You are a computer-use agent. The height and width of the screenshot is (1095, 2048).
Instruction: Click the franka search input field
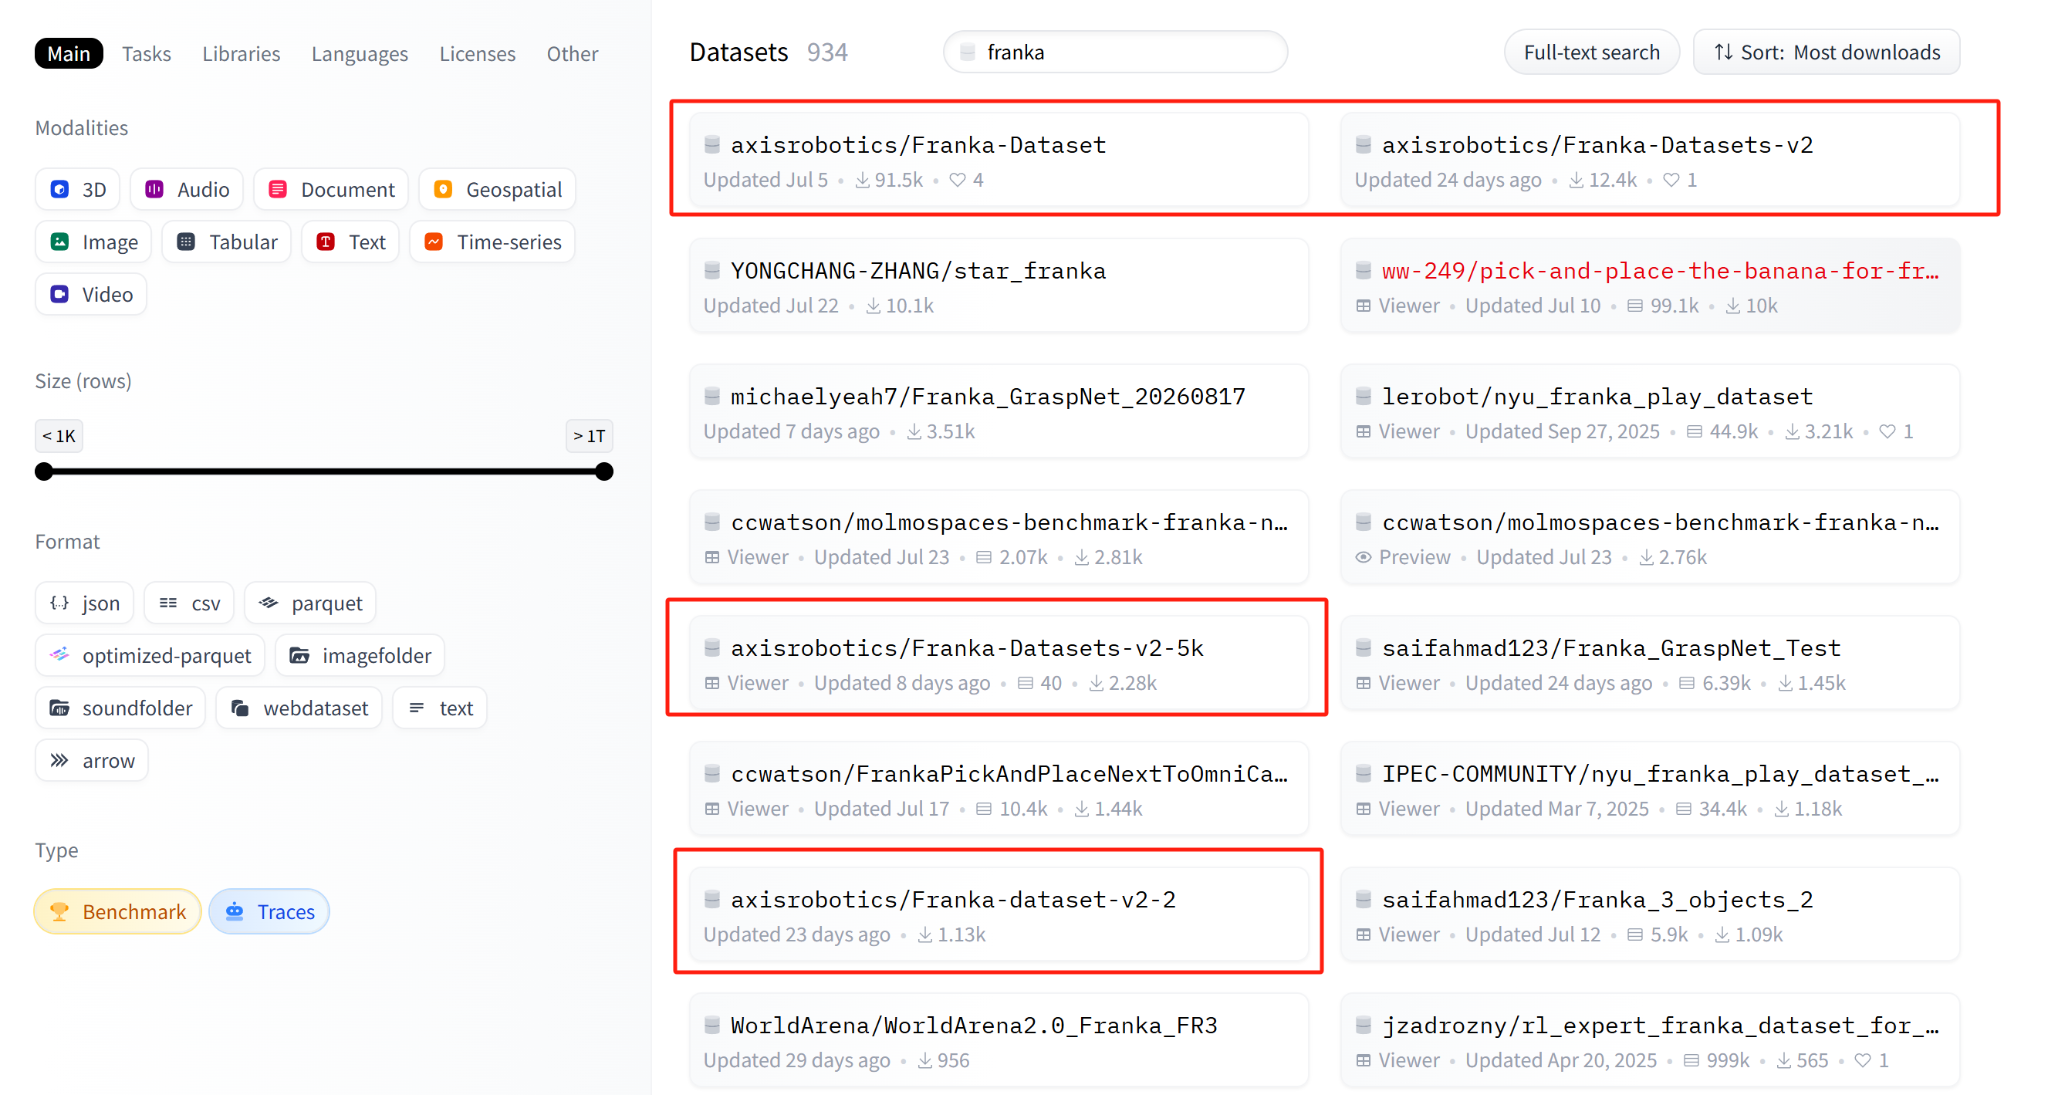tap(1115, 52)
